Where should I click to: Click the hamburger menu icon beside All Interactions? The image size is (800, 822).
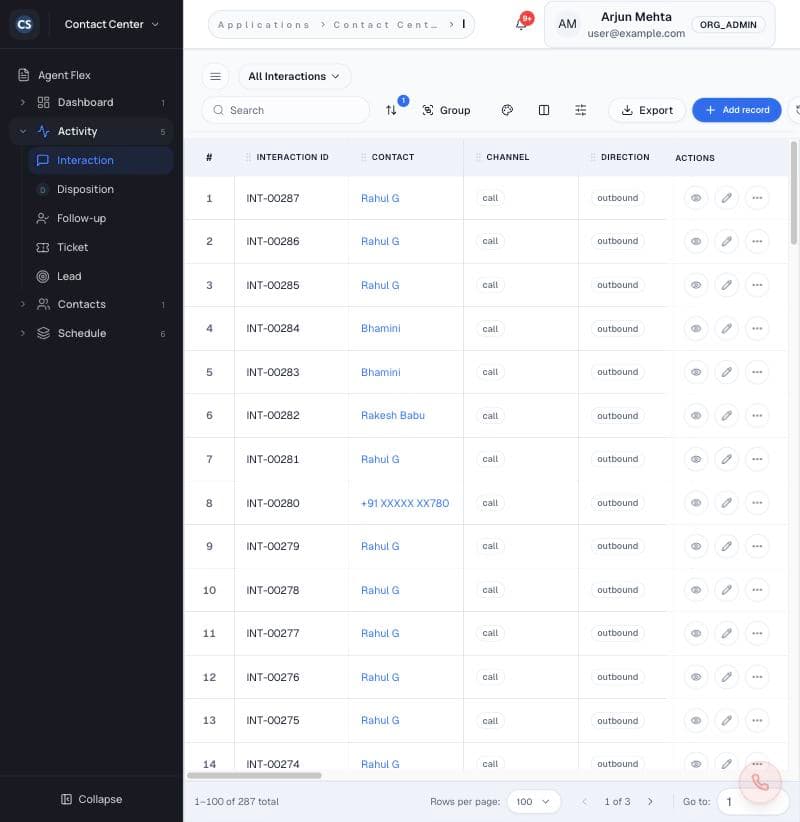[215, 77]
